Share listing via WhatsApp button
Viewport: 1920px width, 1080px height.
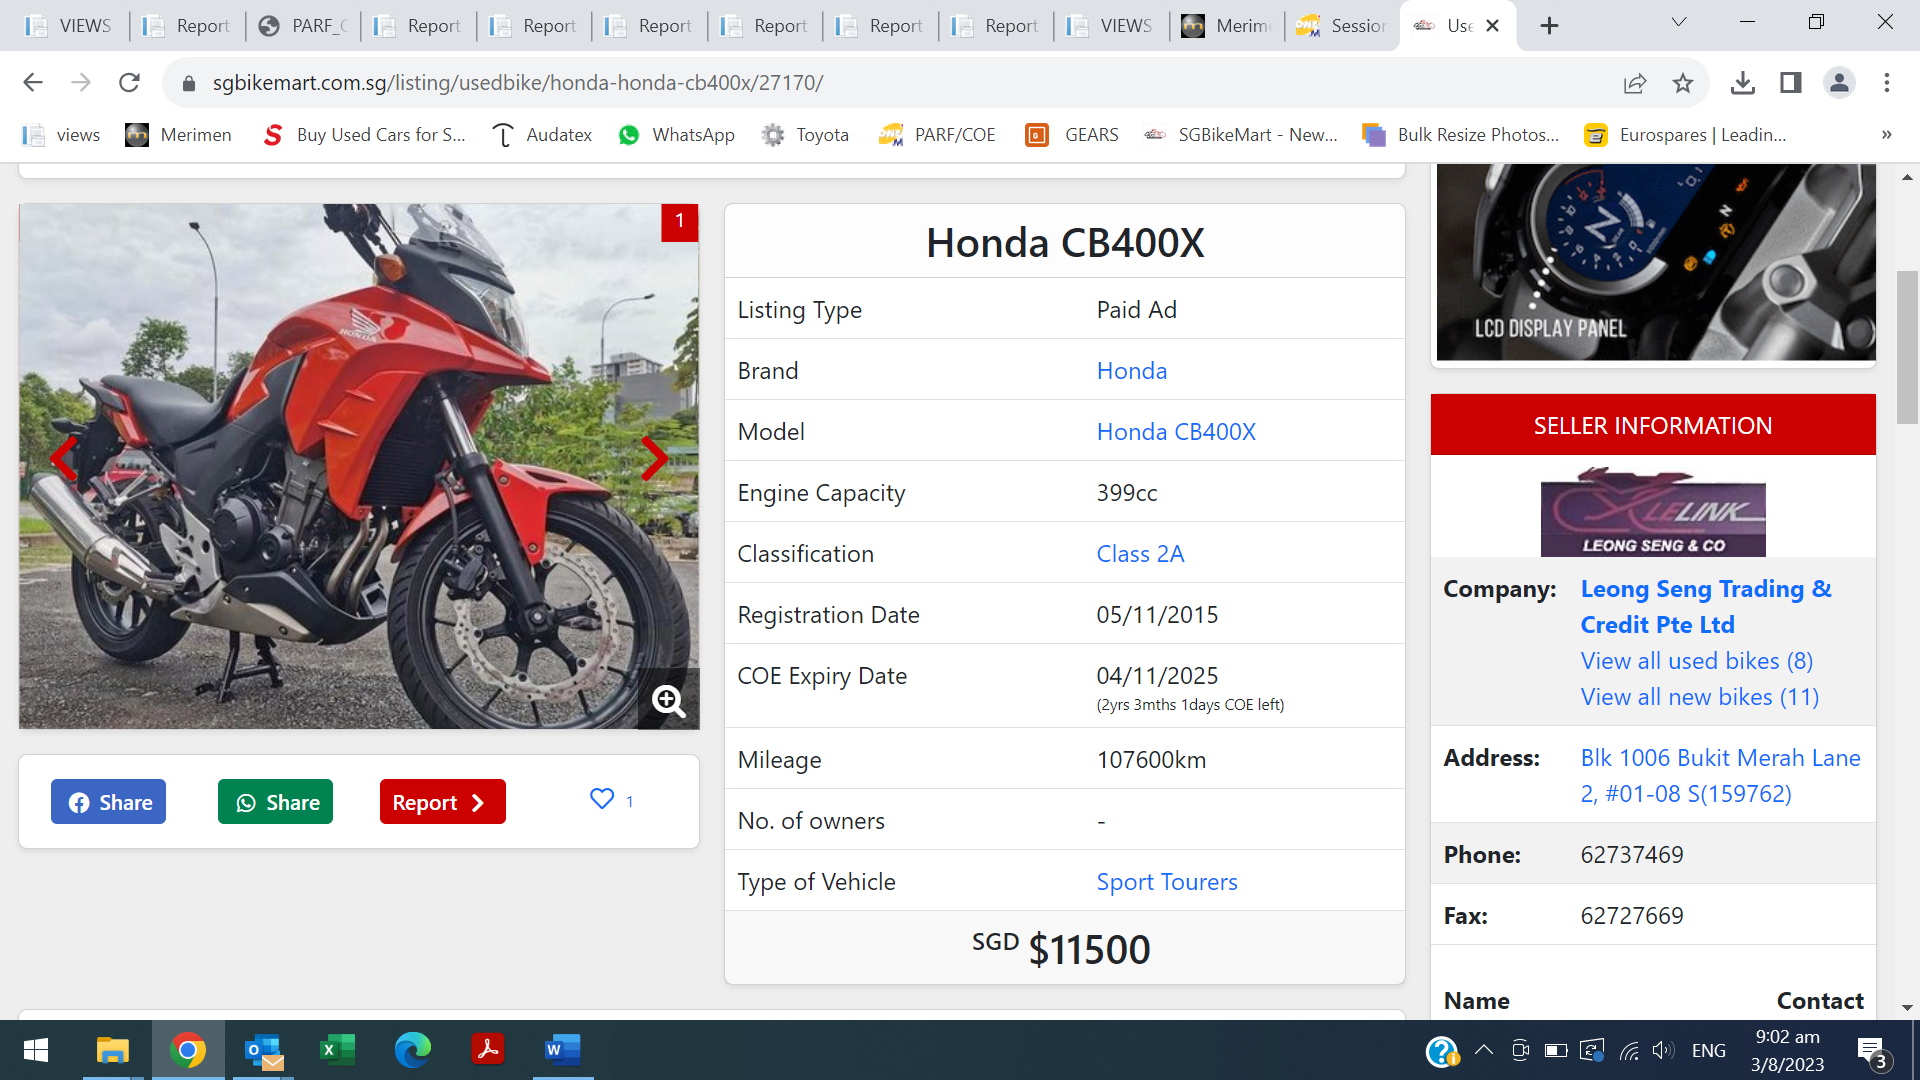coord(276,802)
